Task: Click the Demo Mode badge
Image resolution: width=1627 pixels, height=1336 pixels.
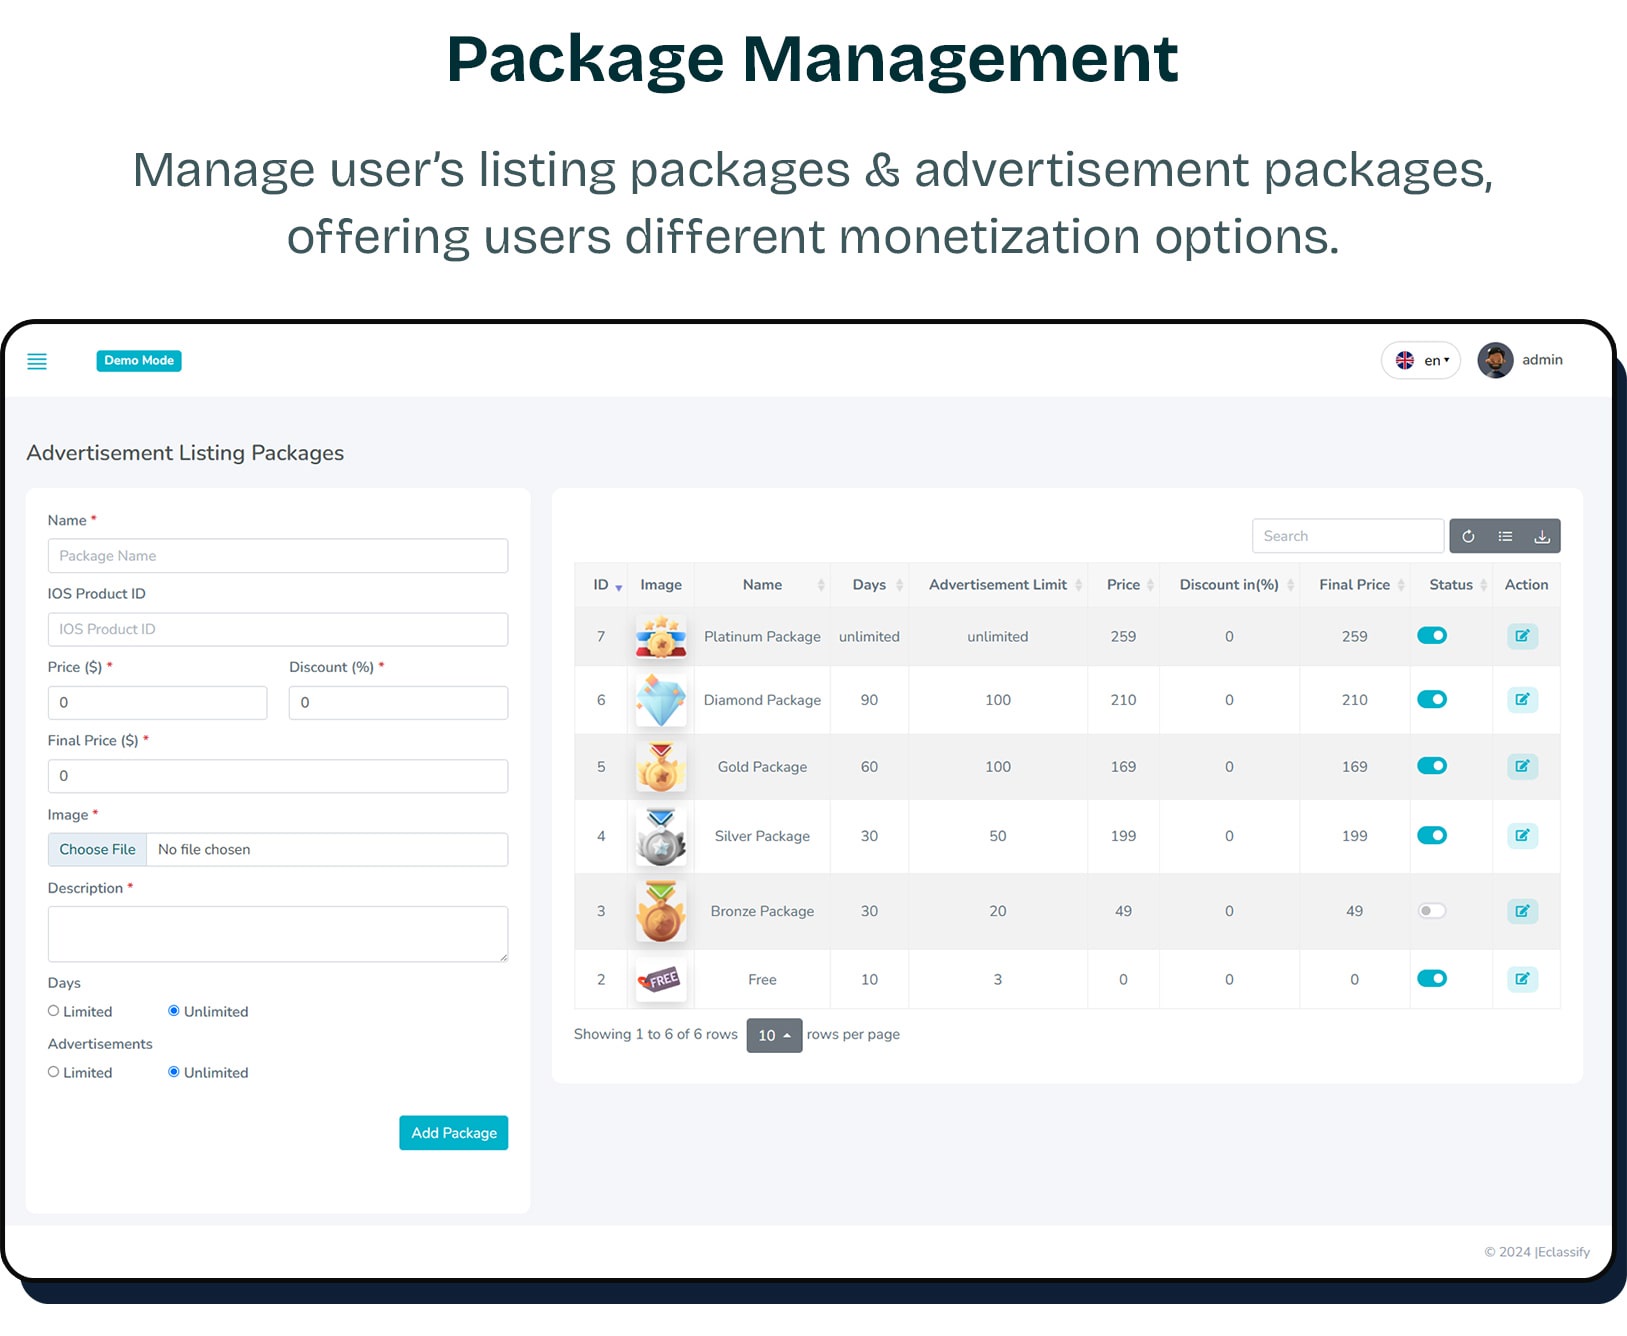Action: pos(139,360)
